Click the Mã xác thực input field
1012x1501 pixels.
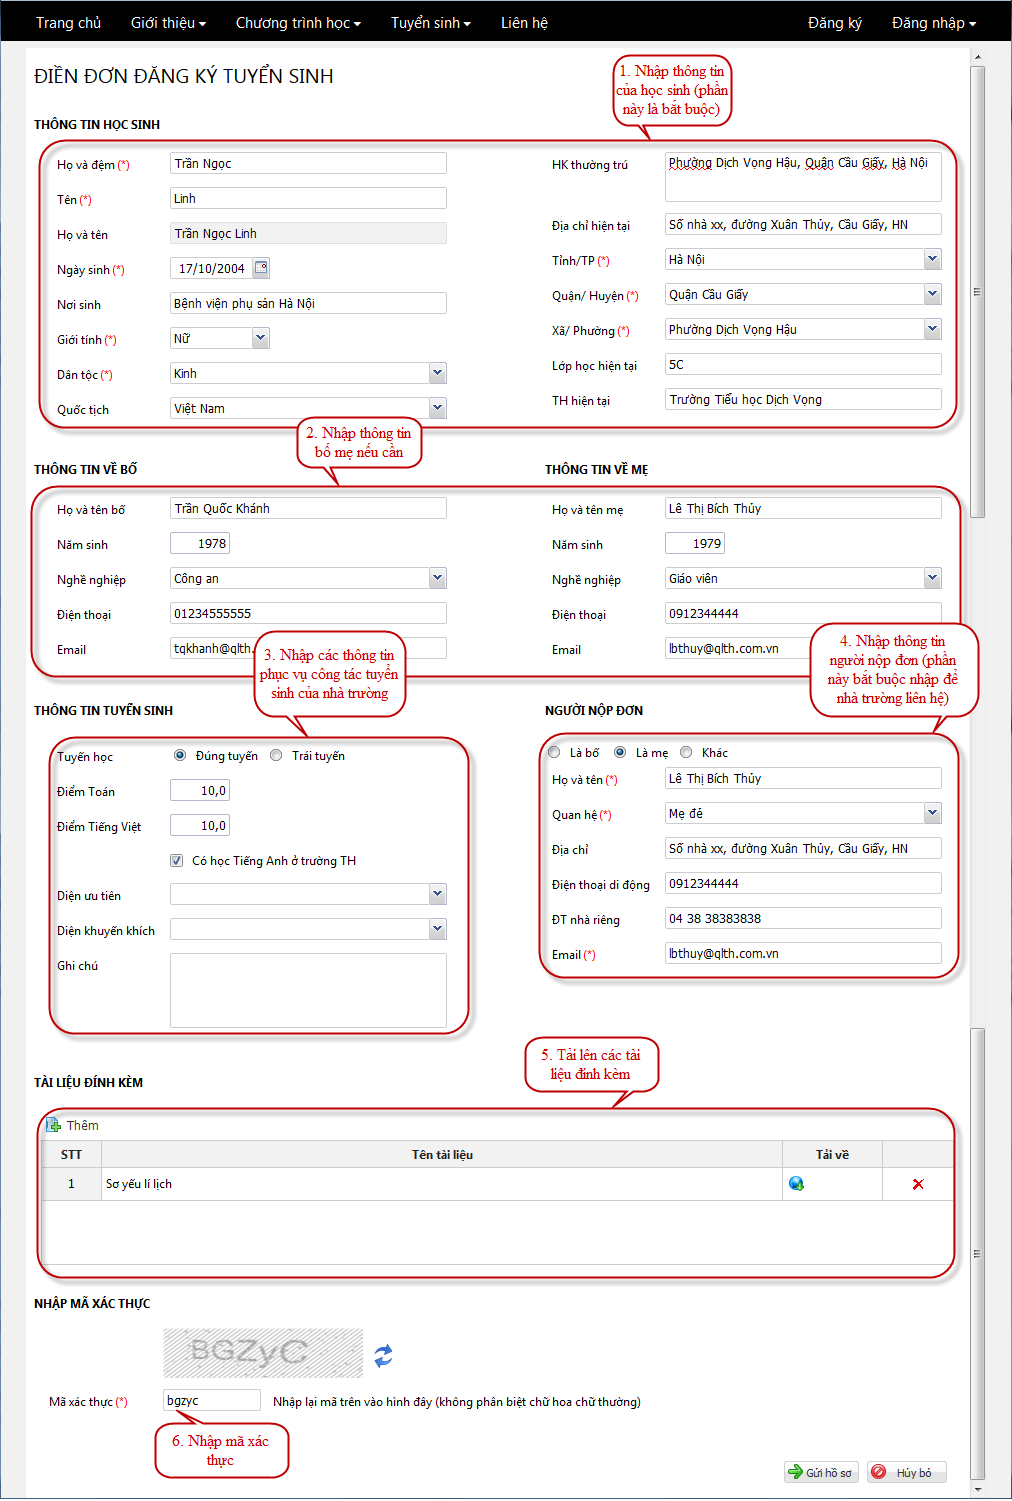click(x=212, y=1400)
